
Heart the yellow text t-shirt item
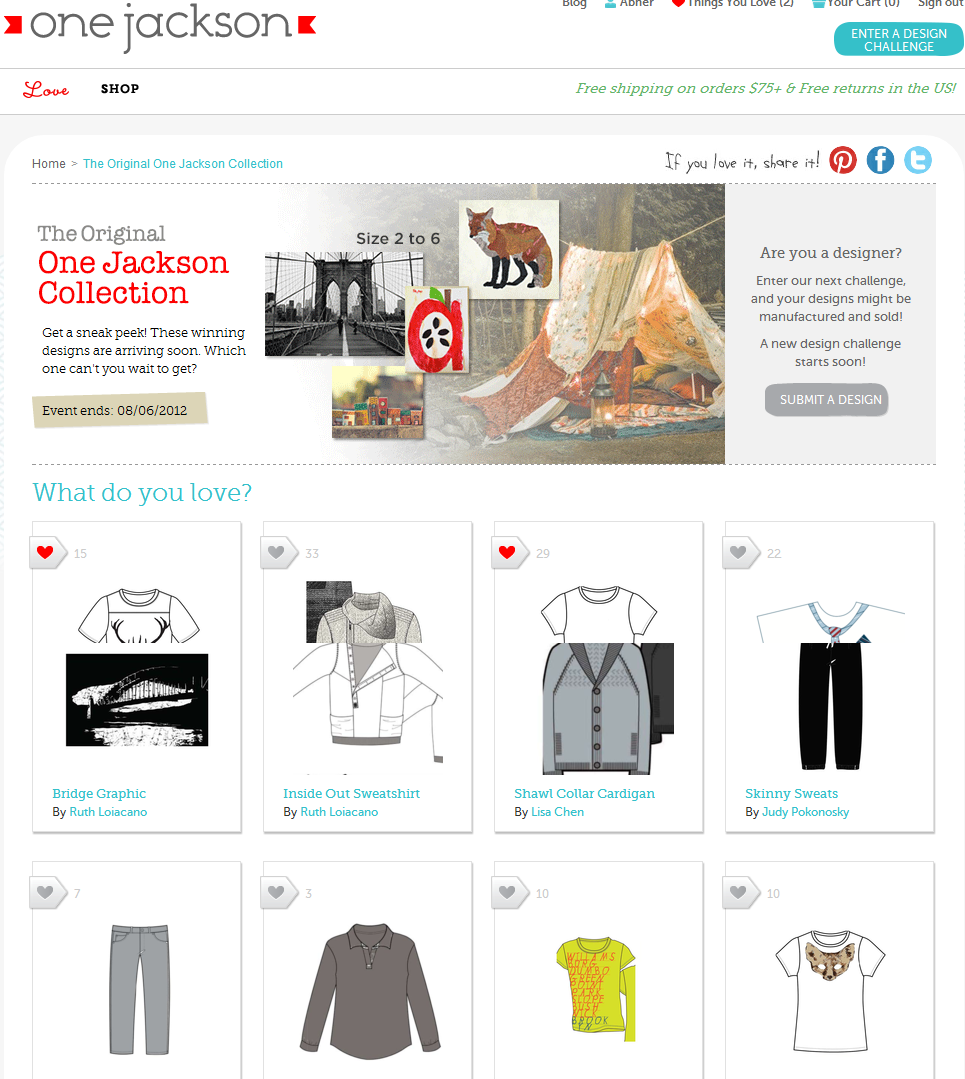507,893
